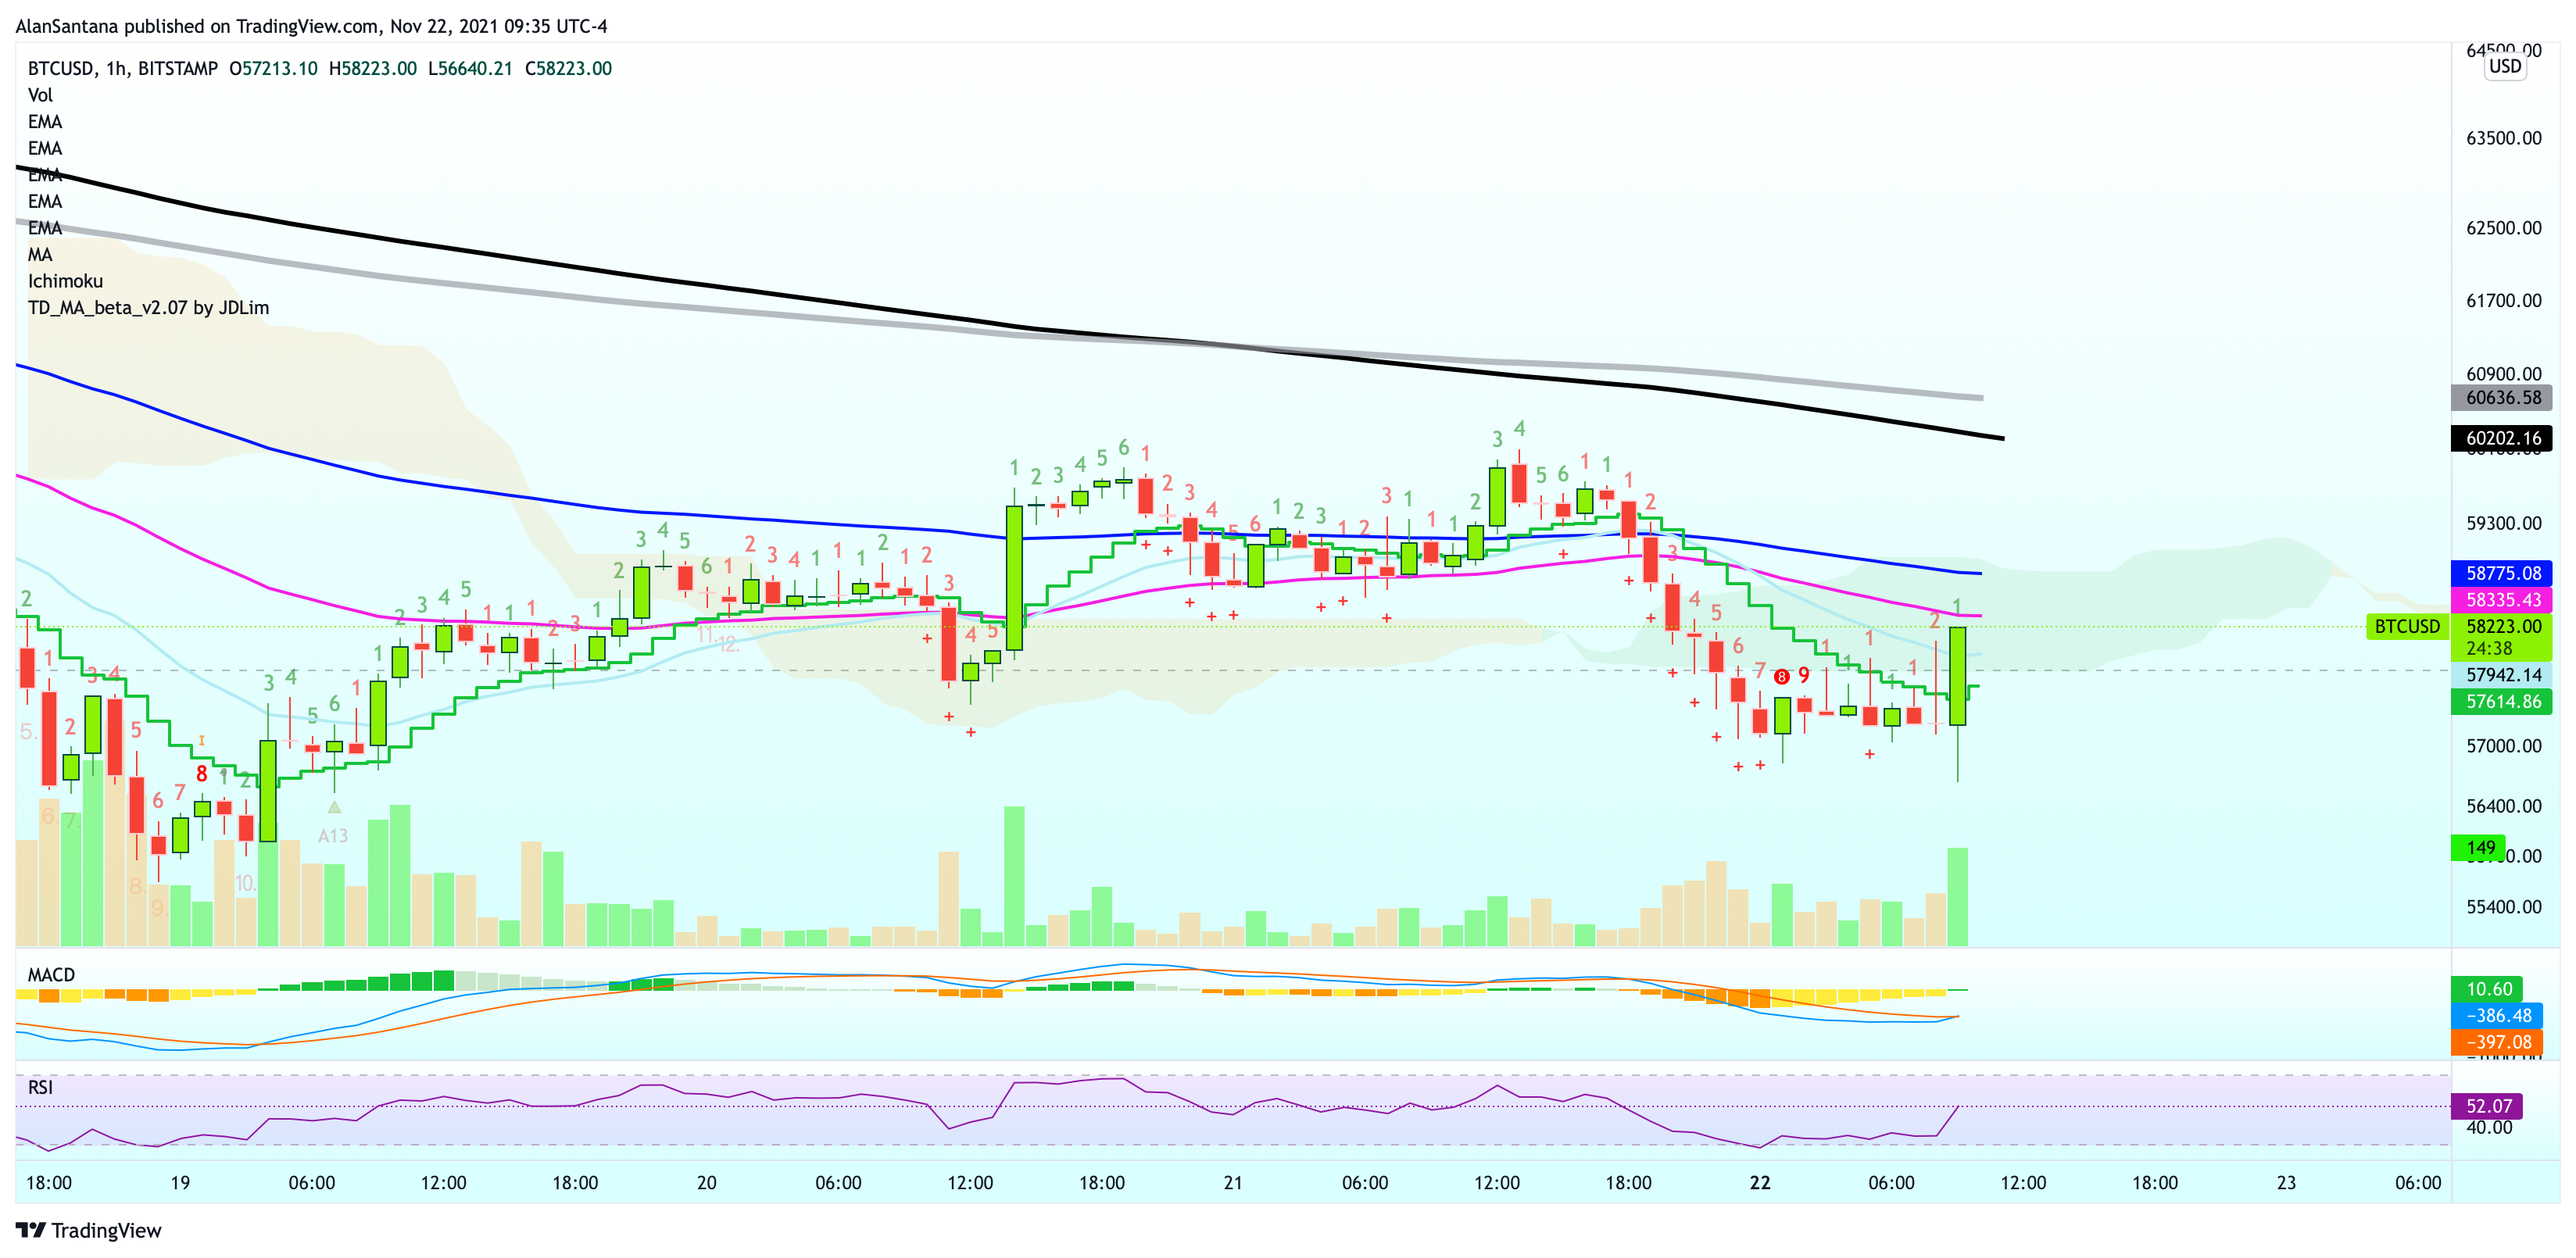Click the BTCUSD symbol title in legend
This screenshot has height=1258, width=2576.
[122, 68]
